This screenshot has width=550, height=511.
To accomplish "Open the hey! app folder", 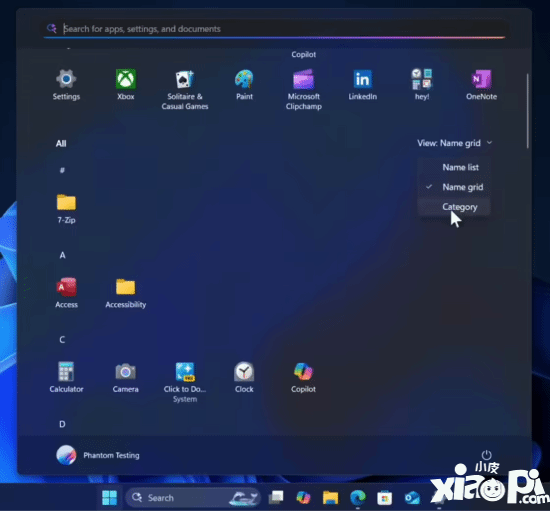I will coord(422,84).
